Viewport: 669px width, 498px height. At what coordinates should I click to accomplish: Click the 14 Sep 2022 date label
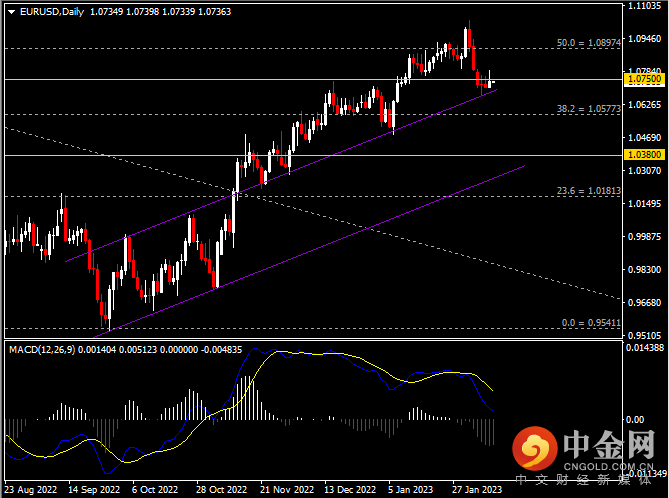(x=94, y=491)
